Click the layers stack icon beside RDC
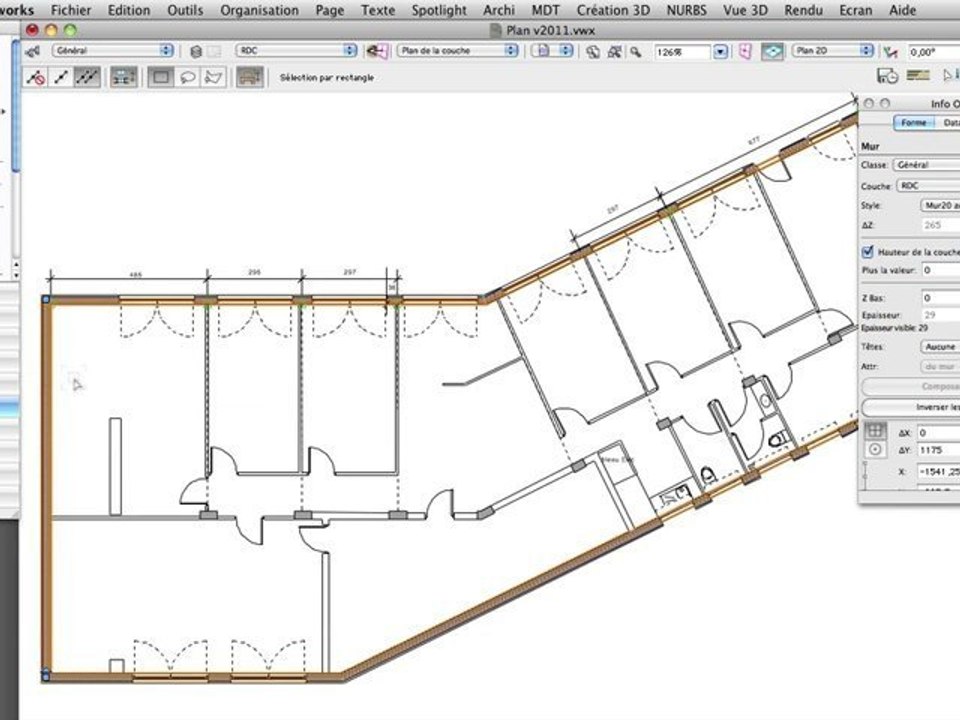This screenshot has height=720, width=960. pos(196,51)
